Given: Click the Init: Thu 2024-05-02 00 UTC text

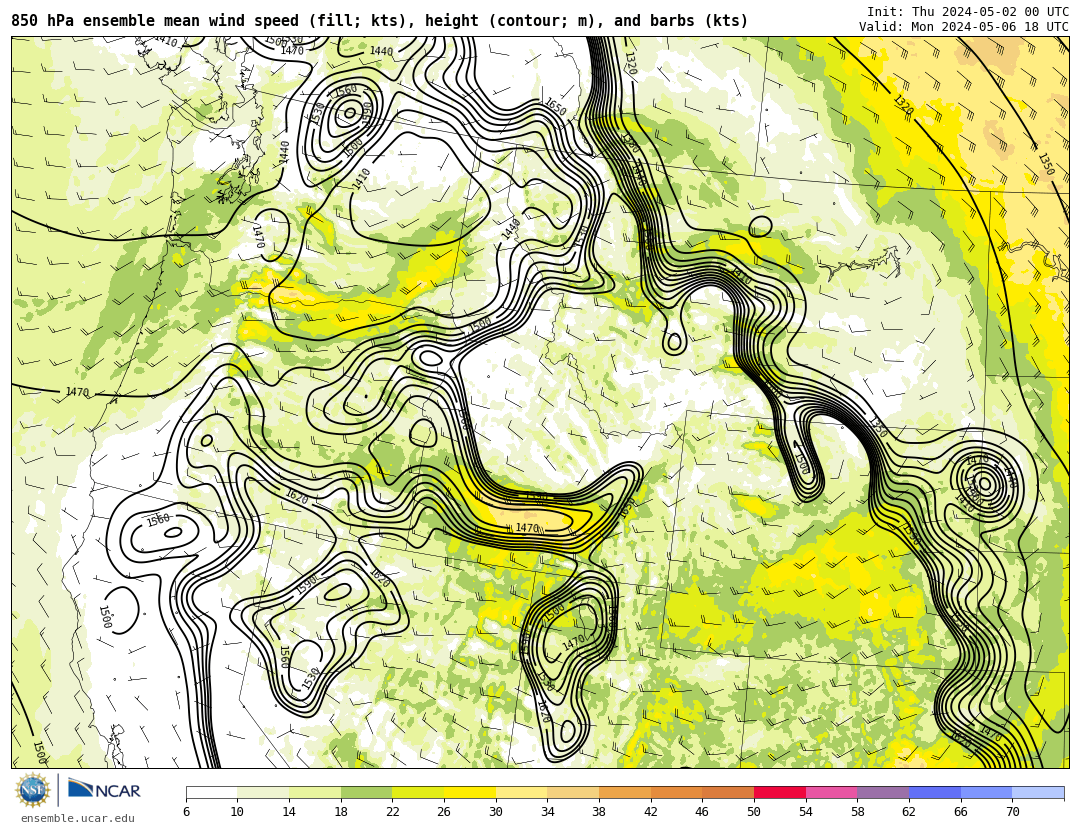Looking at the screenshot, I should tap(968, 12).
